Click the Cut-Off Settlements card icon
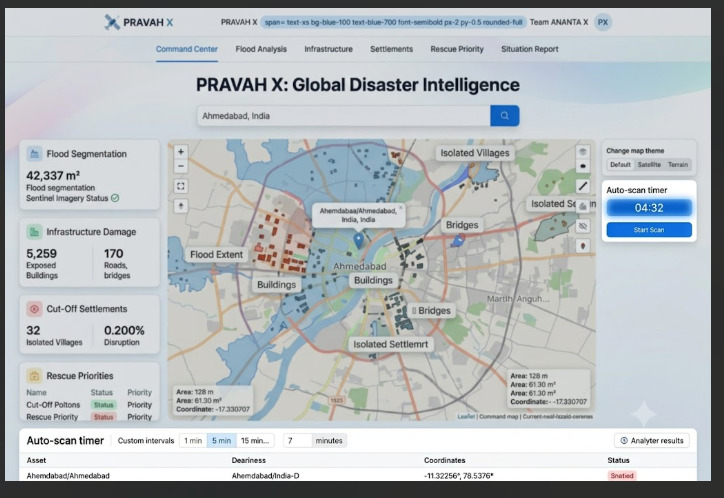724x498 pixels. [34, 309]
